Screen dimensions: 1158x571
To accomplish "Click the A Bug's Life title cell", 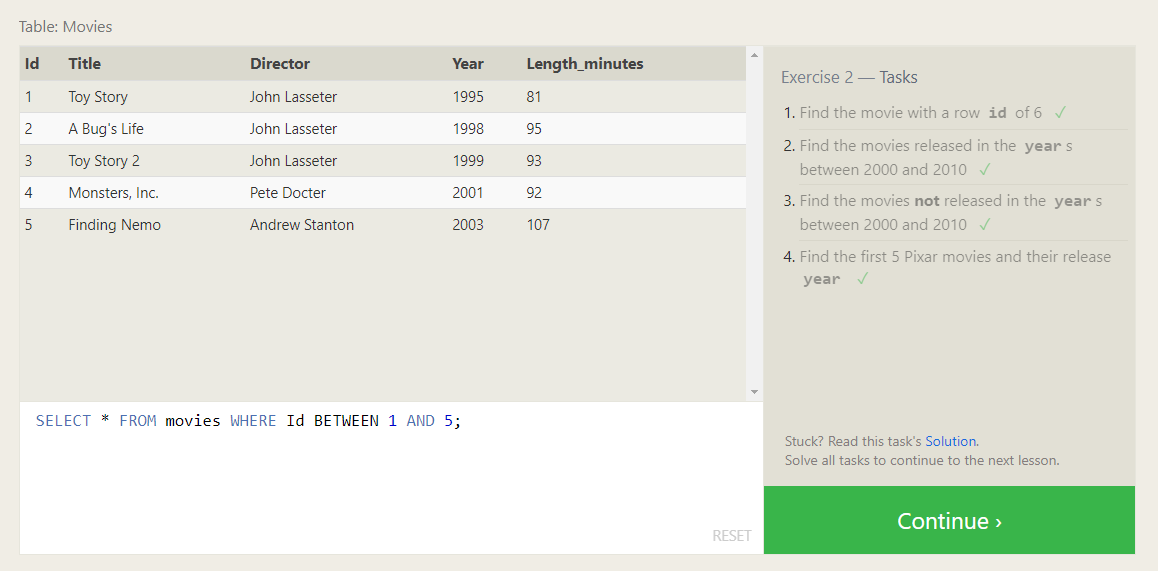I will coord(106,129).
